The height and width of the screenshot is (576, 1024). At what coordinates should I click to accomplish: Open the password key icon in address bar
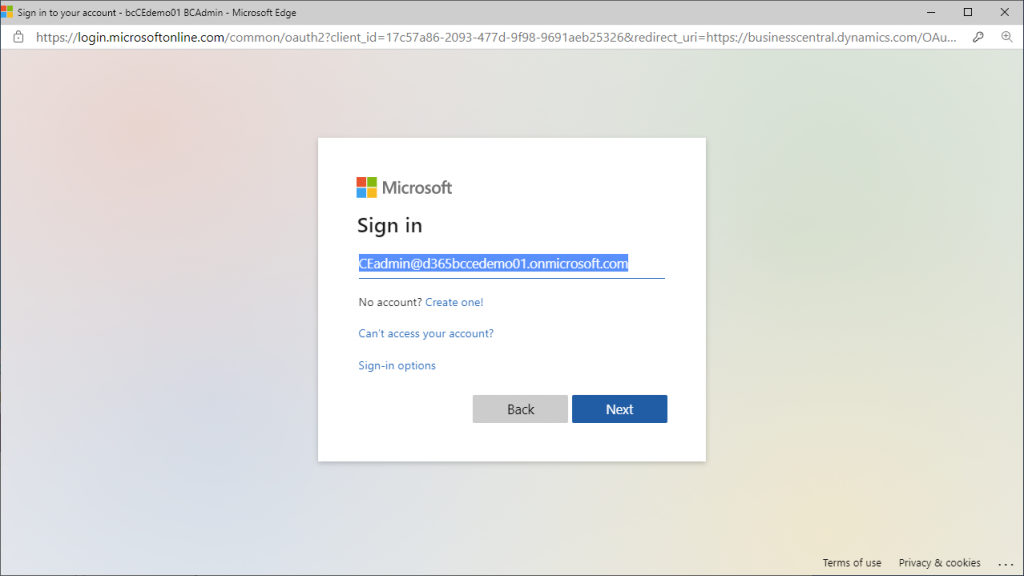pyautogui.click(x=978, y=37)
